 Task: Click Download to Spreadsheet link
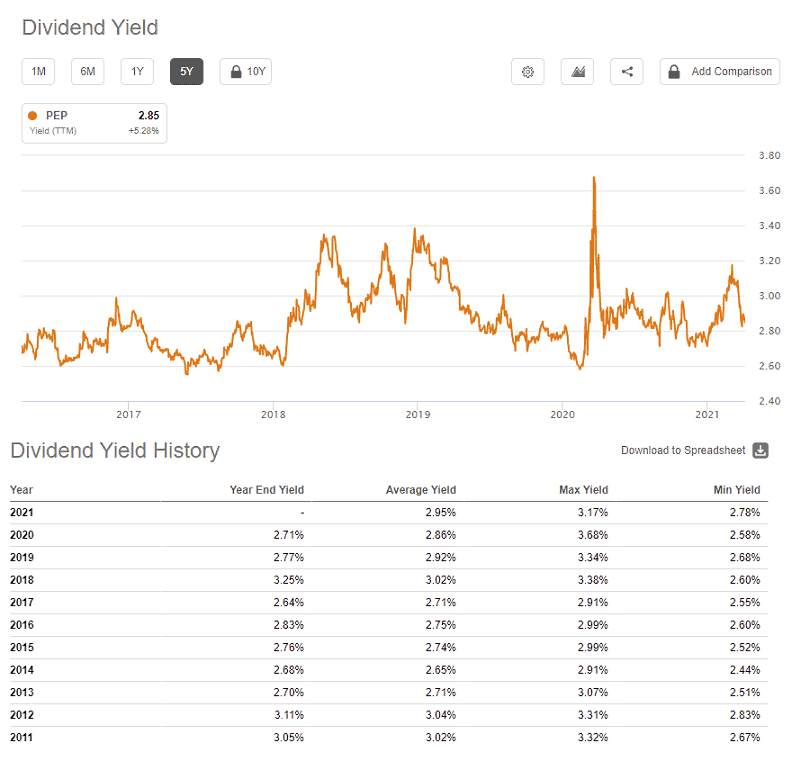683,450
